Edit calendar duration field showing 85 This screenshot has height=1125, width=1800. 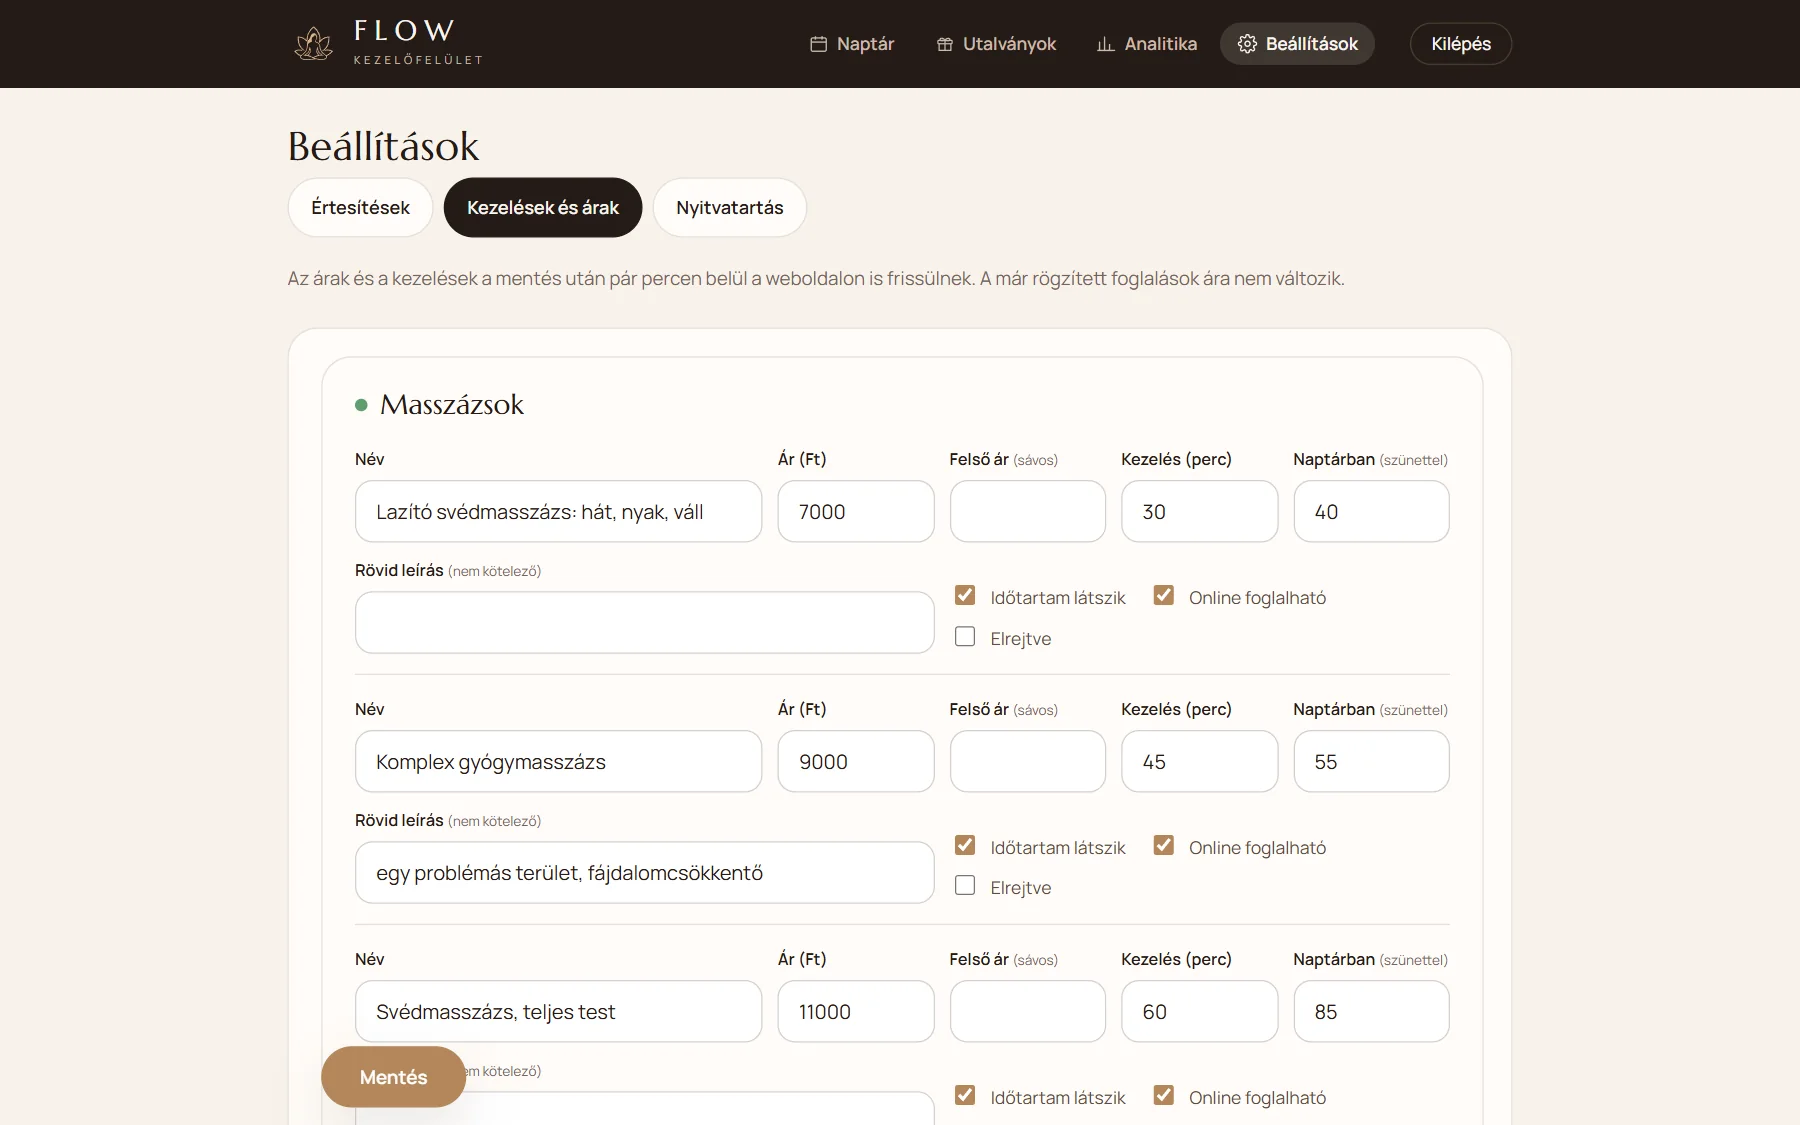pyautogui.click(x=1371, y=1012)
